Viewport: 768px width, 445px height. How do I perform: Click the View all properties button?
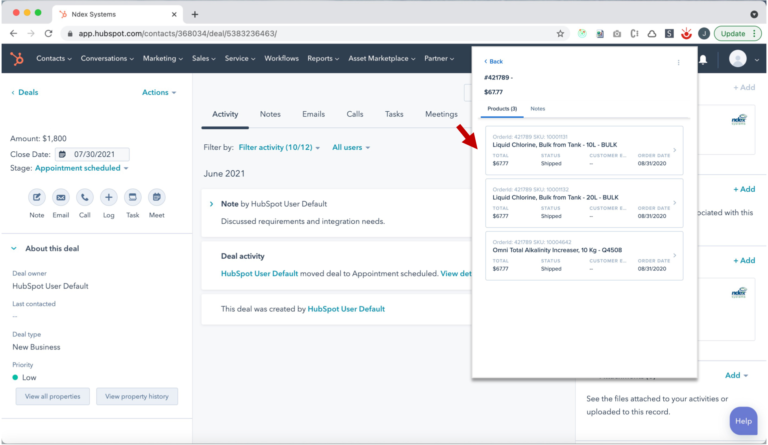pos(52,397)
